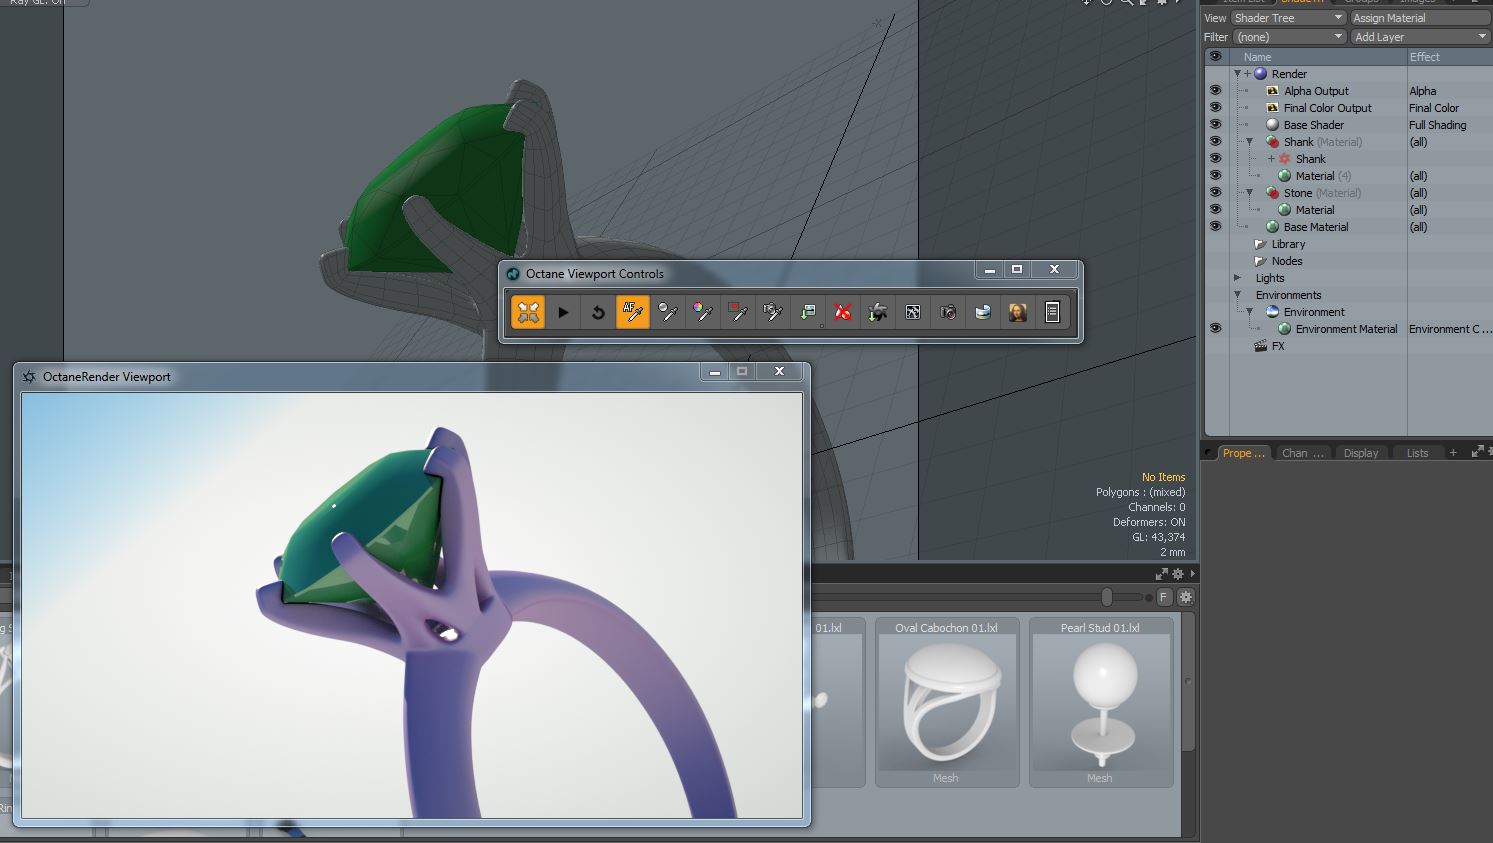
Task: Open the Display tab
Action: pos(1361,453)
